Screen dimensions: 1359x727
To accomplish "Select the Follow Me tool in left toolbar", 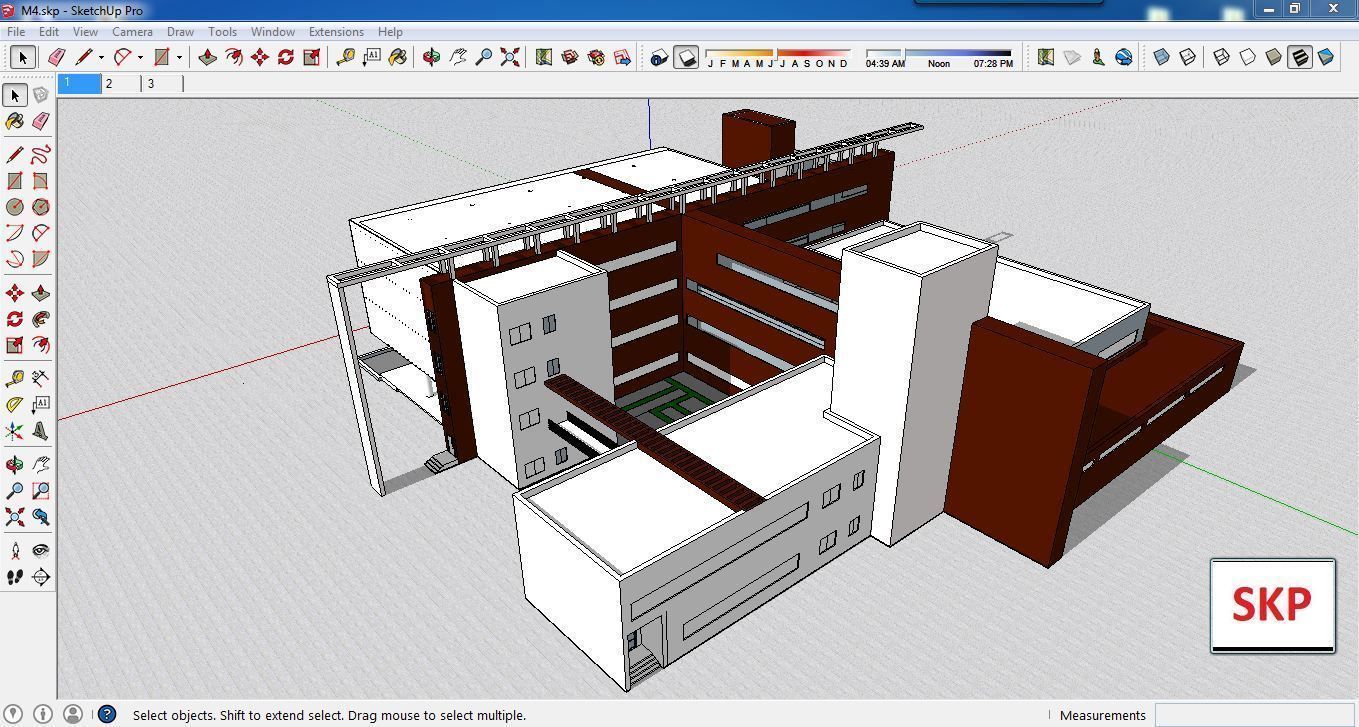I will [40, 319].
